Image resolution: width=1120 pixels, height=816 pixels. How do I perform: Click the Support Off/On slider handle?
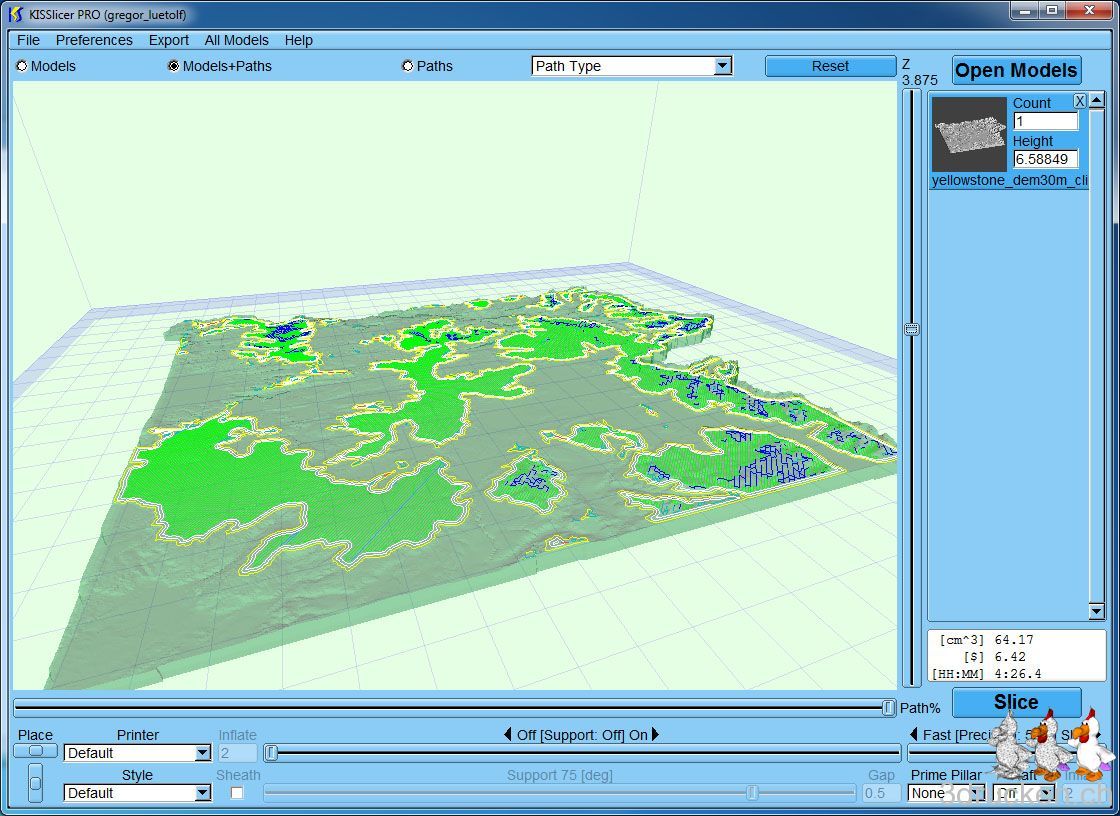pos(271,752)
